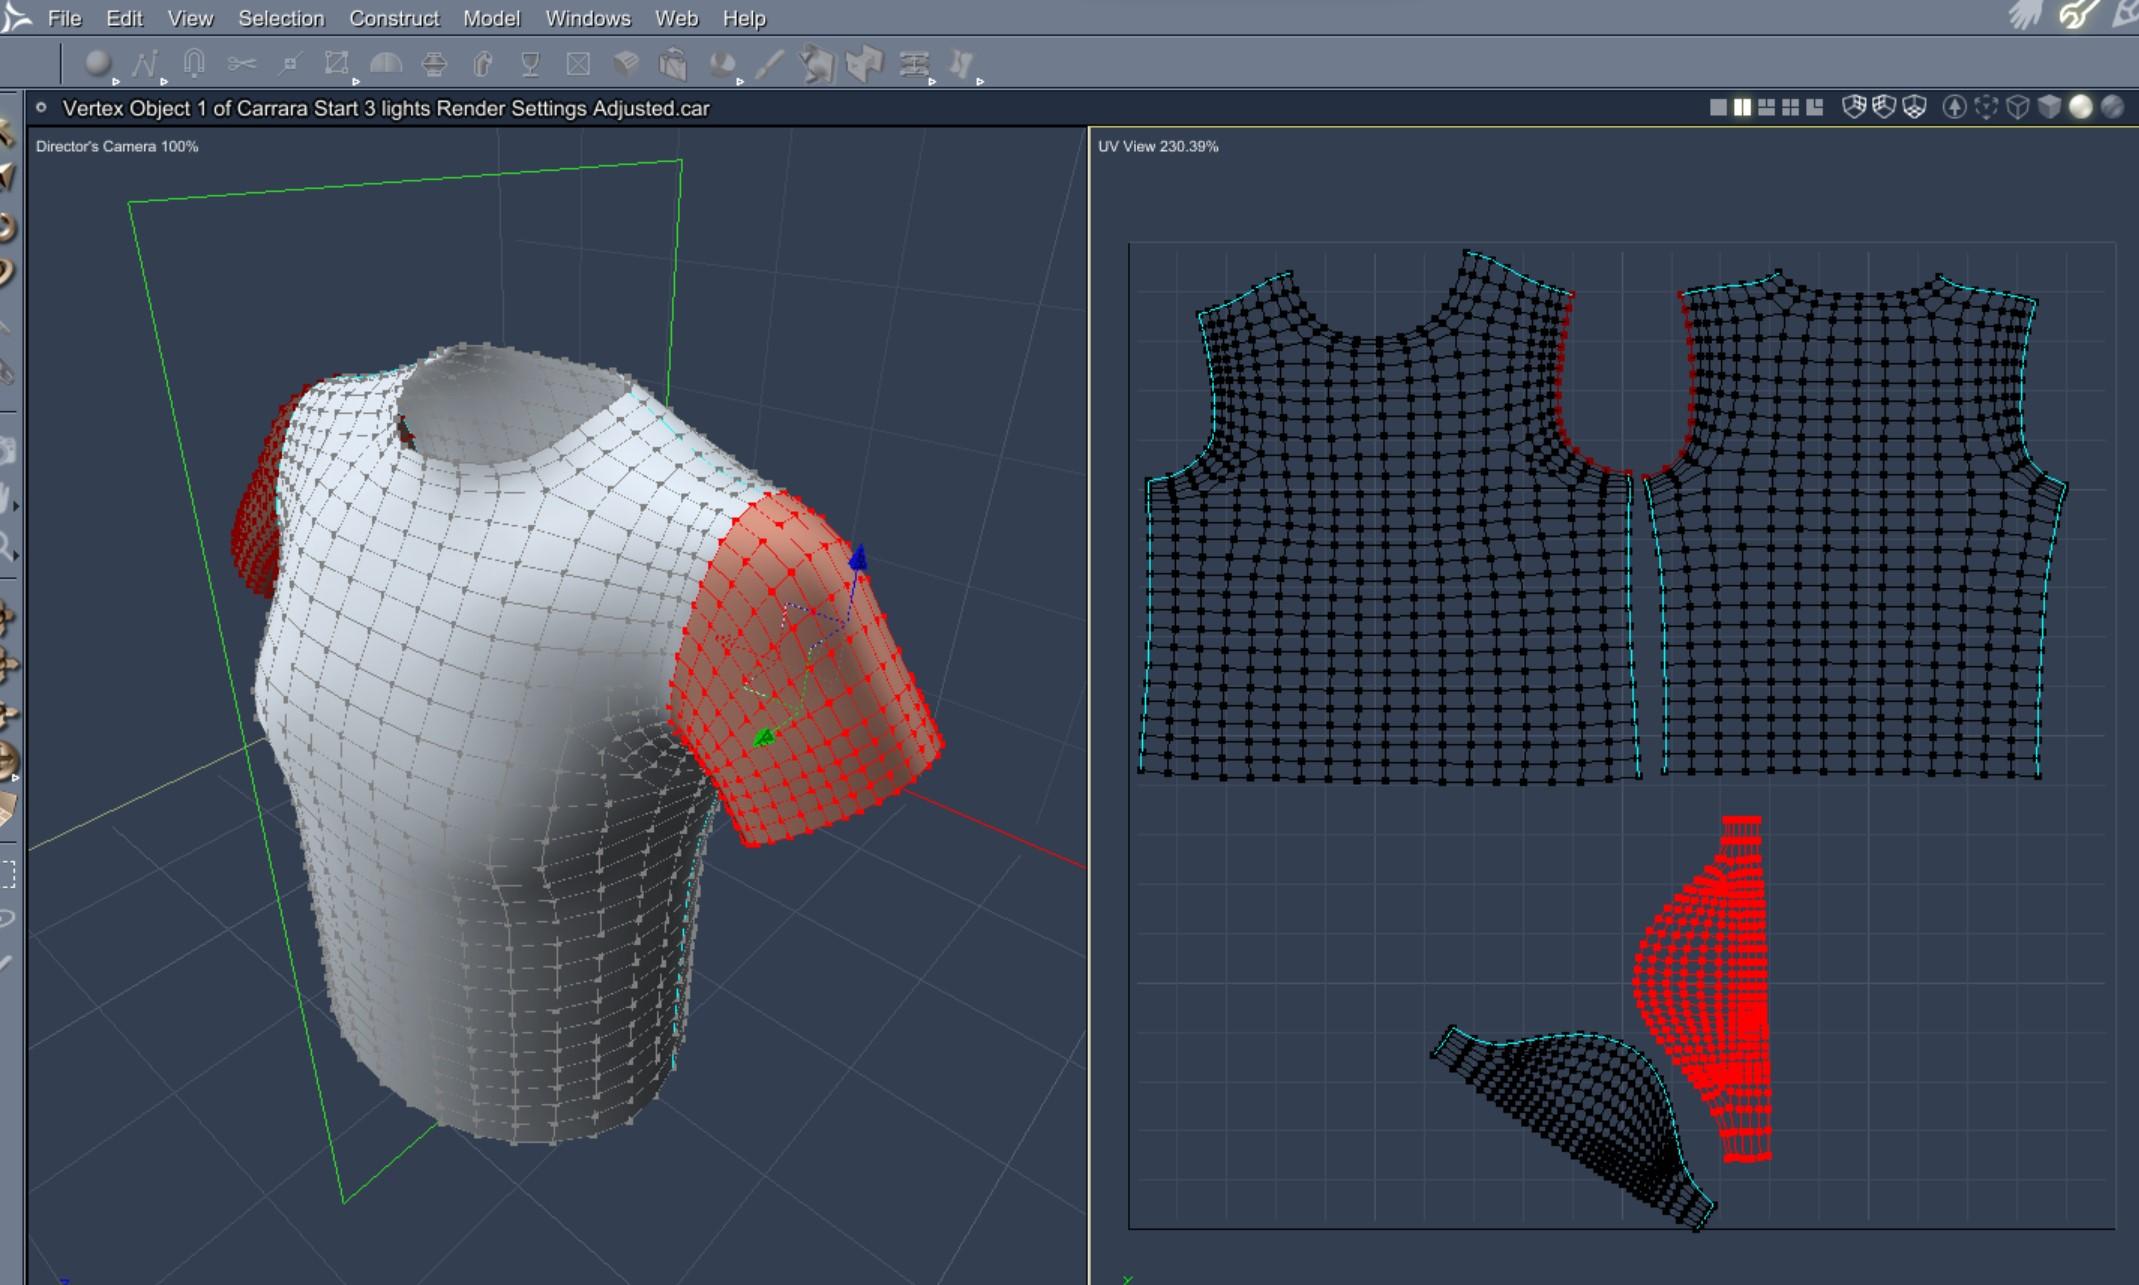The height and width of the screenshot is (1285, 2139).
Task: Select the sphere primitive tool
Action: (97, 64)
